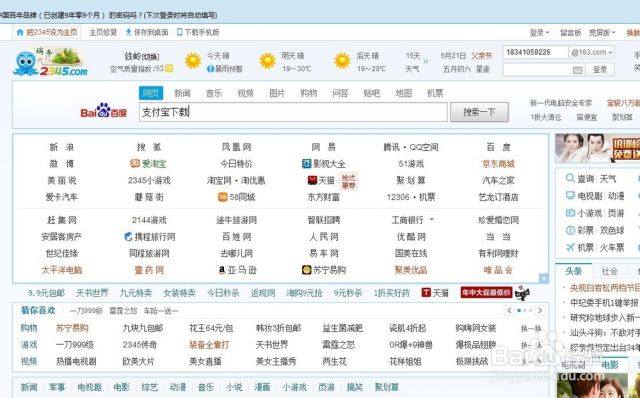Click today's weather sun icon

pos(193,61)
